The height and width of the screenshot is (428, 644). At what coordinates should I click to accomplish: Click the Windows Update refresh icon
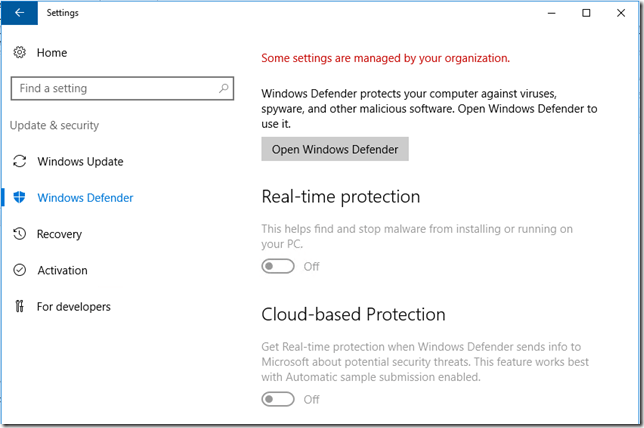[x=19, y=162]
